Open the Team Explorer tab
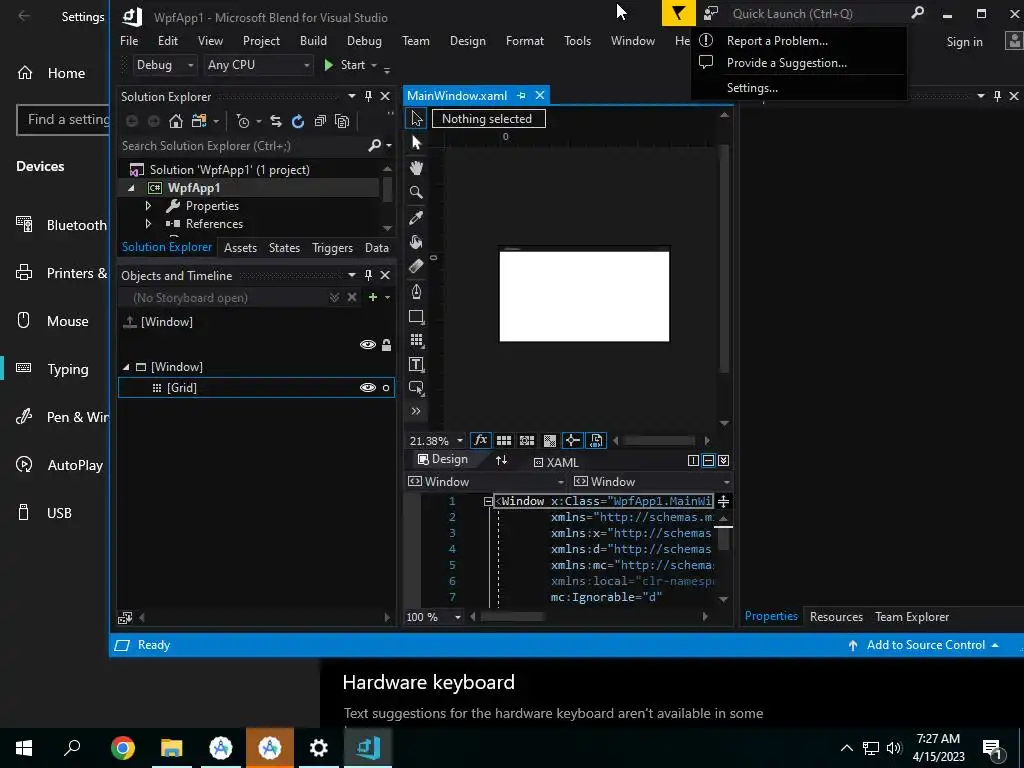 (x=912, y=616)
